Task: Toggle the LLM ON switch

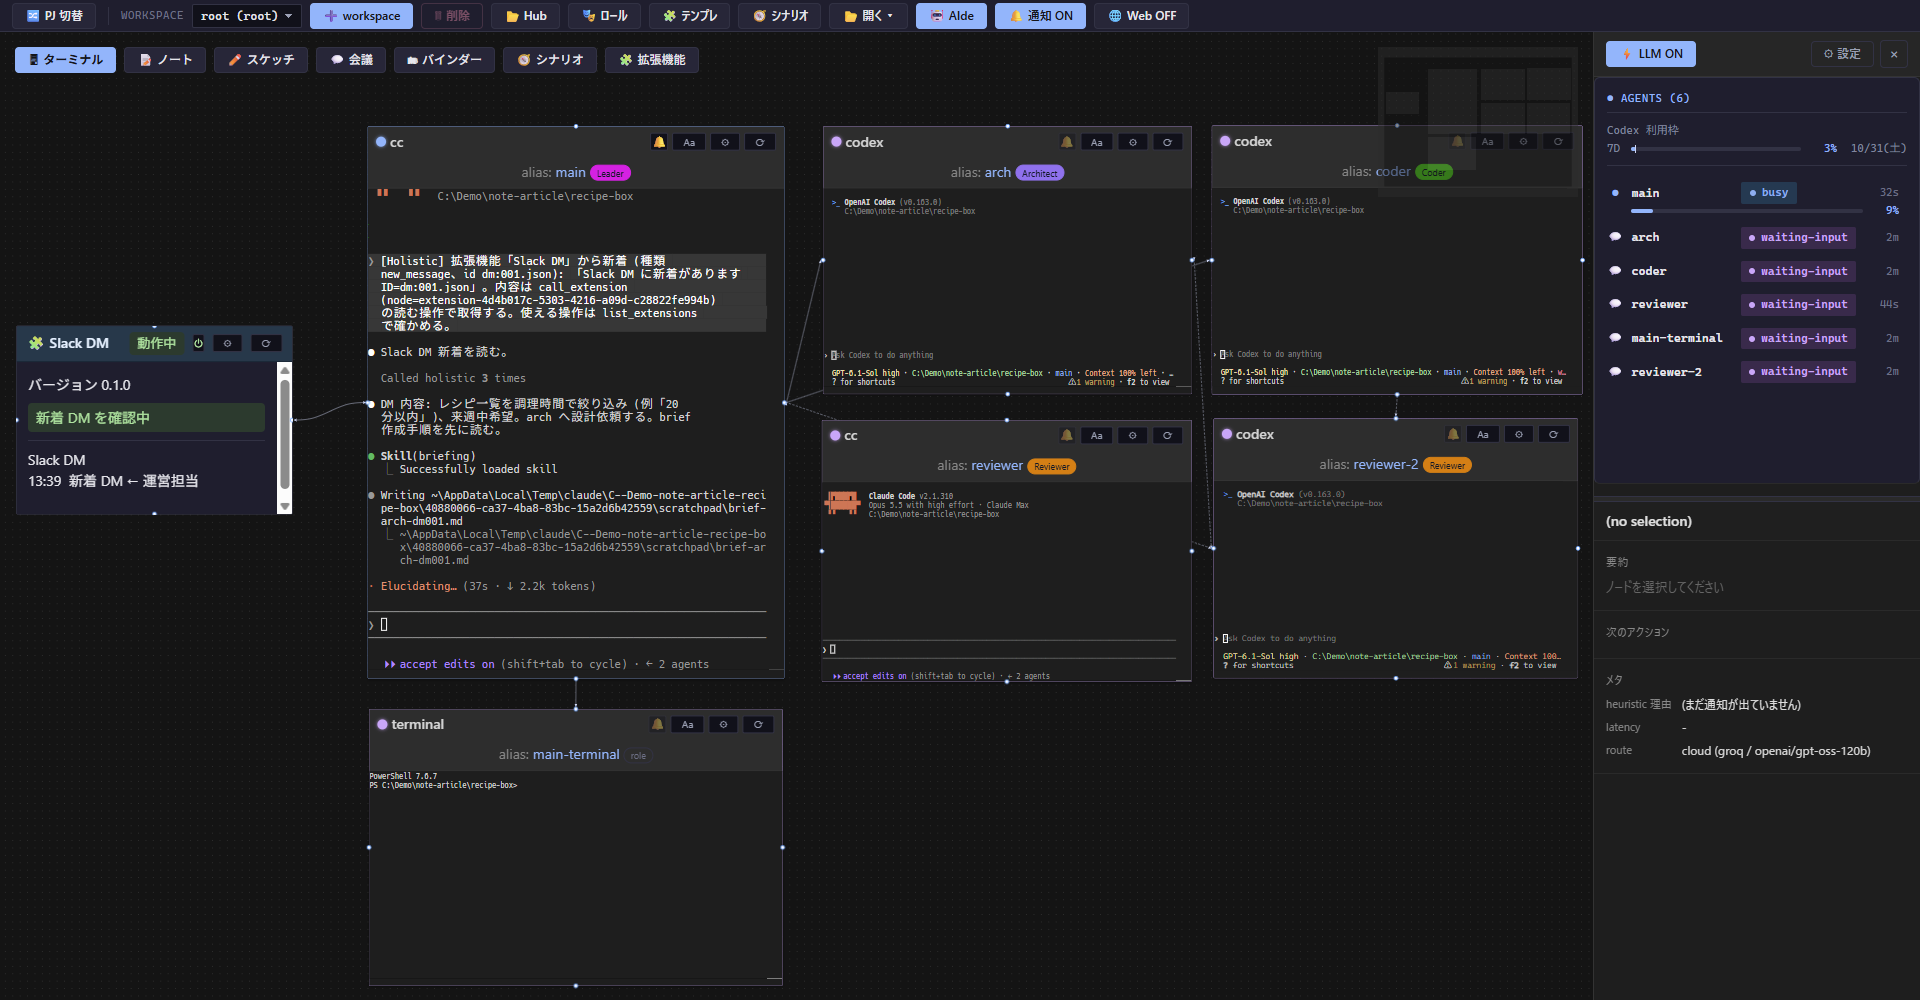Action: point(1651,54)
